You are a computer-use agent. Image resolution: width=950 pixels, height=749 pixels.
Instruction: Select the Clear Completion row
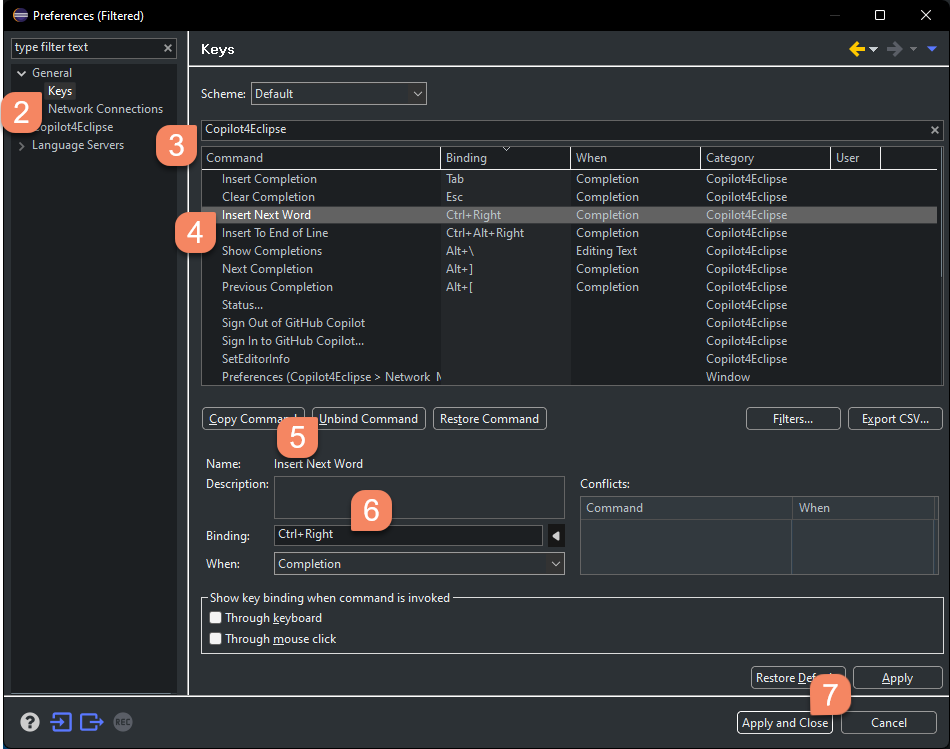point(569,197)
